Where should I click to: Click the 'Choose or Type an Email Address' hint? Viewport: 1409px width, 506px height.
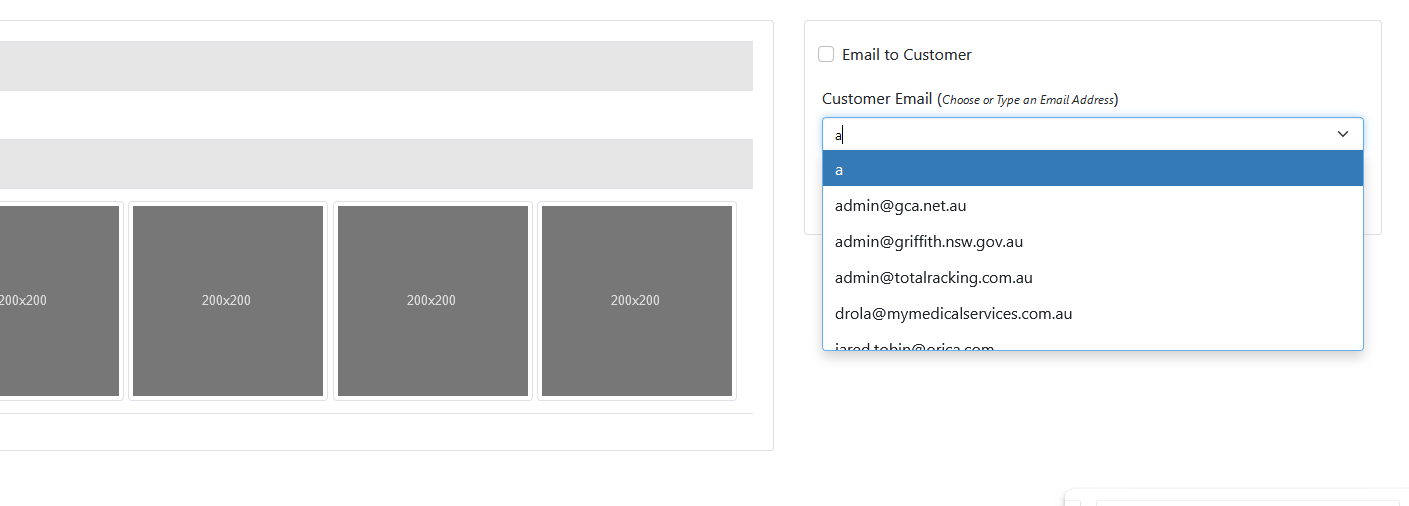tap(1028, 100)
